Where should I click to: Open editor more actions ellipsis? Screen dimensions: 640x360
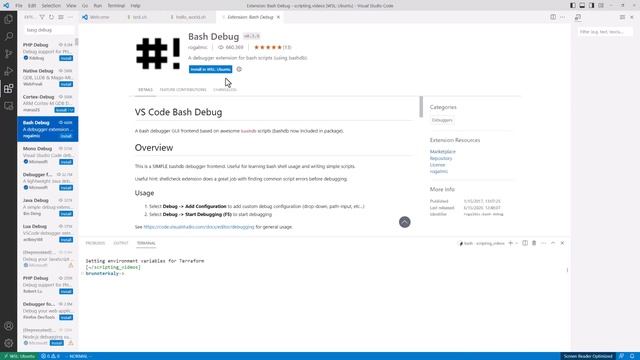(562, 17)
